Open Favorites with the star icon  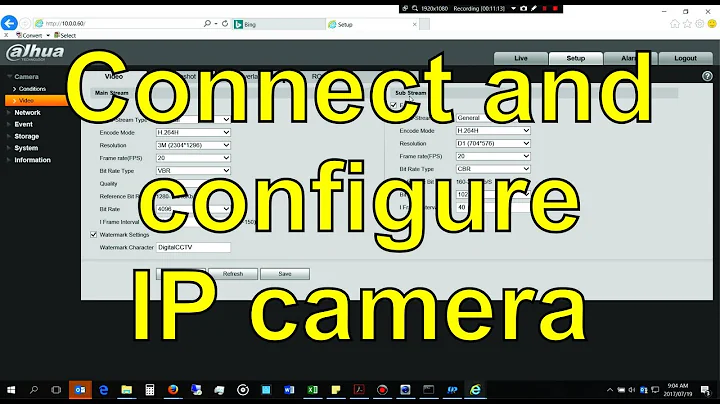point(687,24)
